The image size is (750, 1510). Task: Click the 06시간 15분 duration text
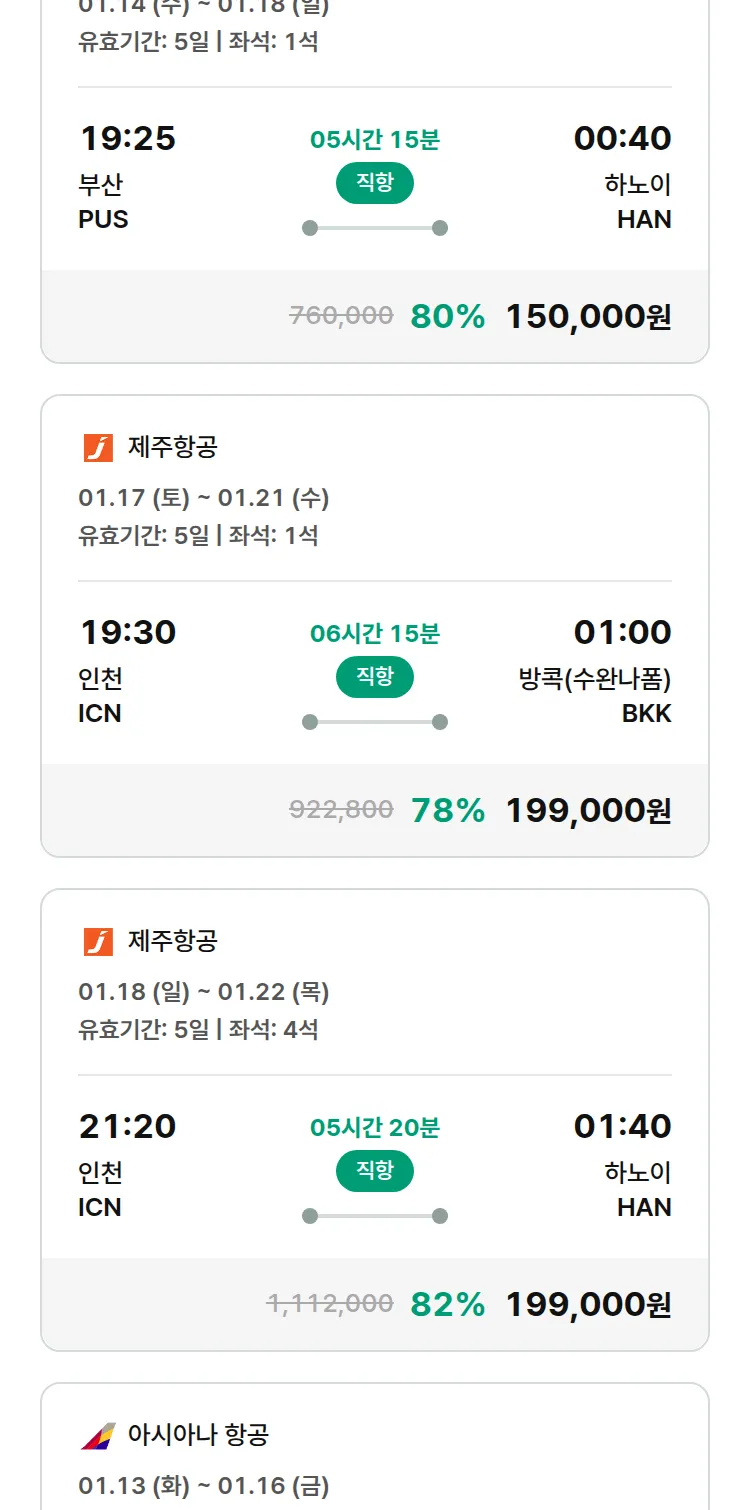coord(374,632)
